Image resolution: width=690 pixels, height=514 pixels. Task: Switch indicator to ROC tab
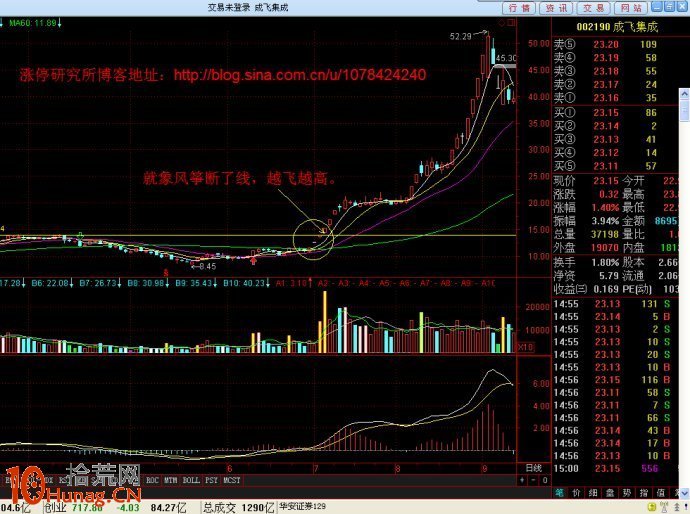tap(152, 480)
